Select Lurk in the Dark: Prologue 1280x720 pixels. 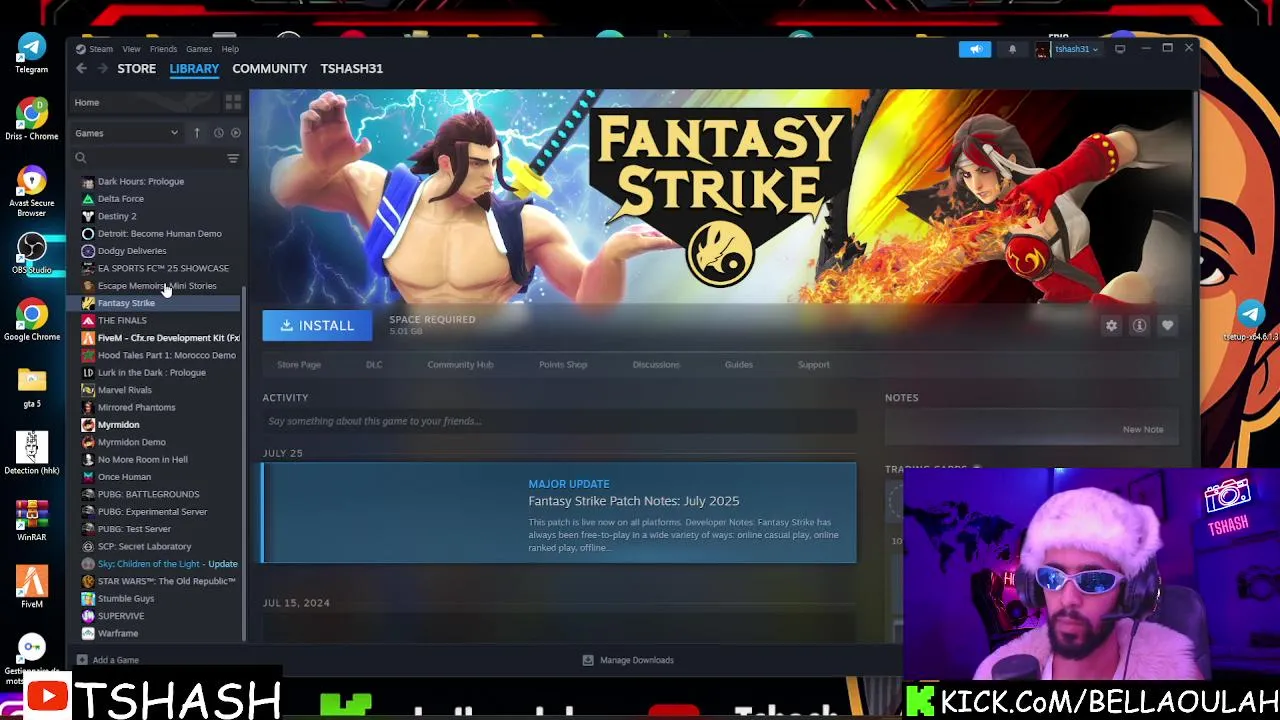pos(151,372)
